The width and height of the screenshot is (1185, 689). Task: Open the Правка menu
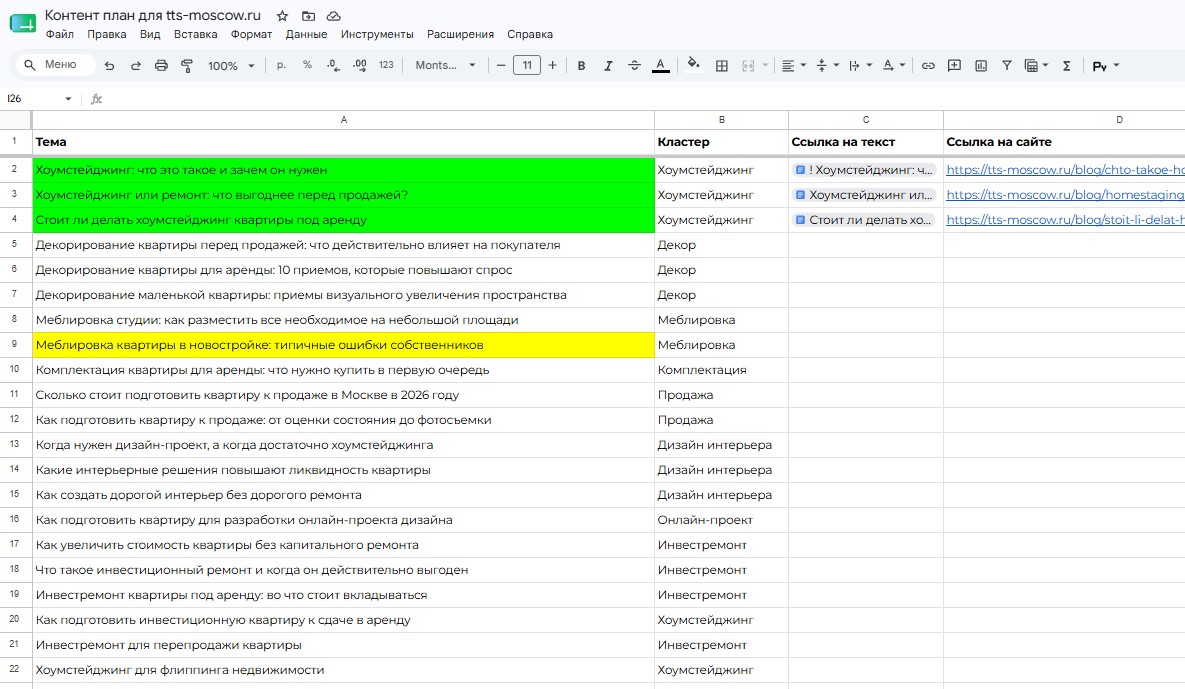click(107, 34)
